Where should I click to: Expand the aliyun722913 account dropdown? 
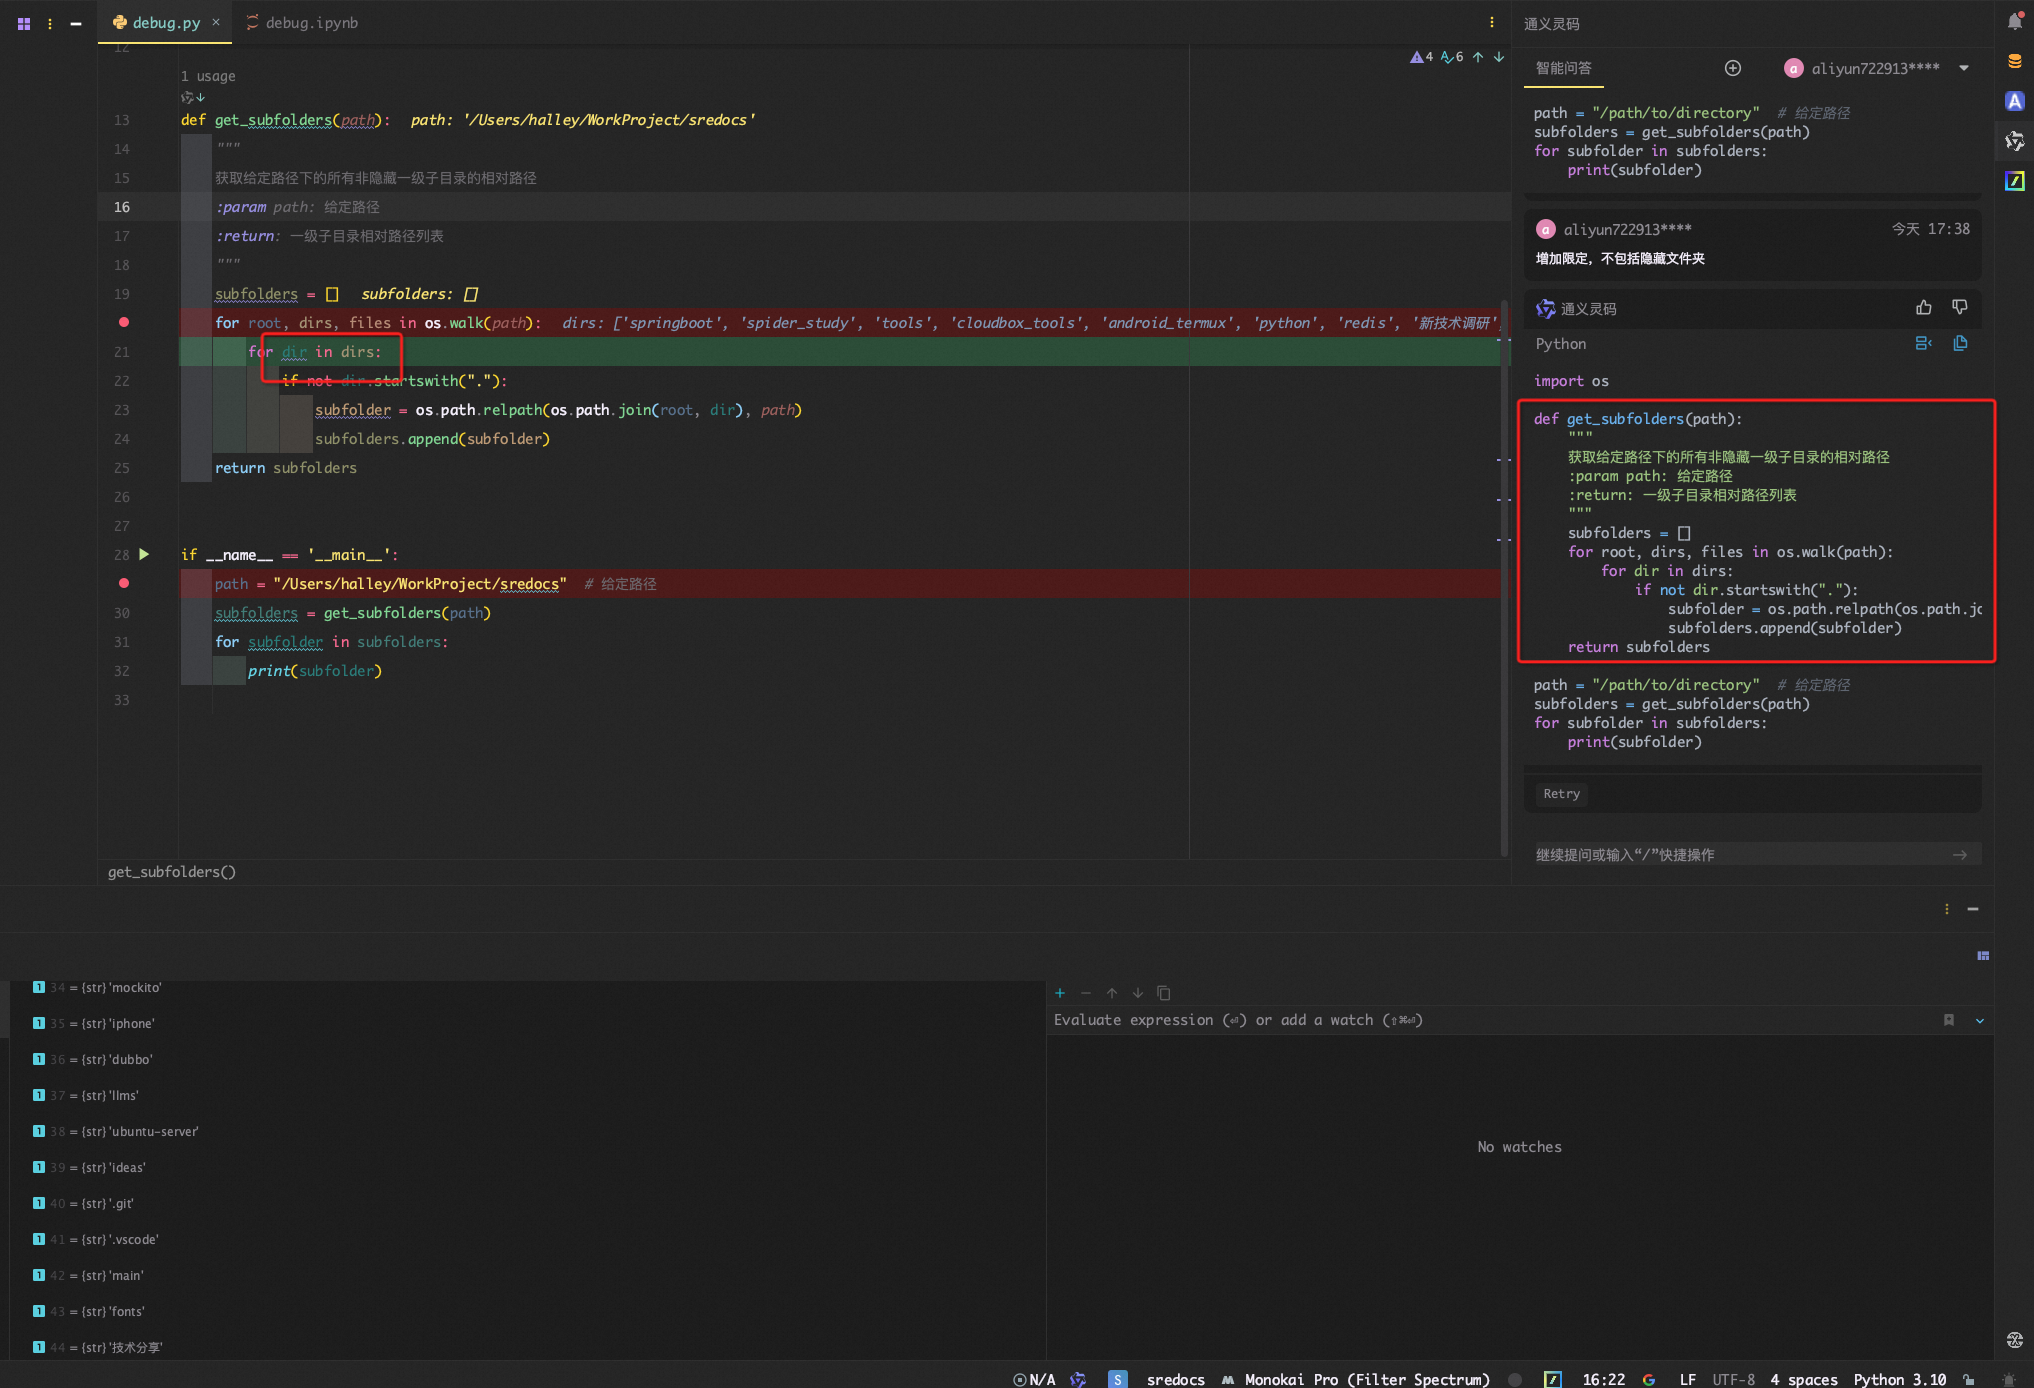pos(1964,68)
